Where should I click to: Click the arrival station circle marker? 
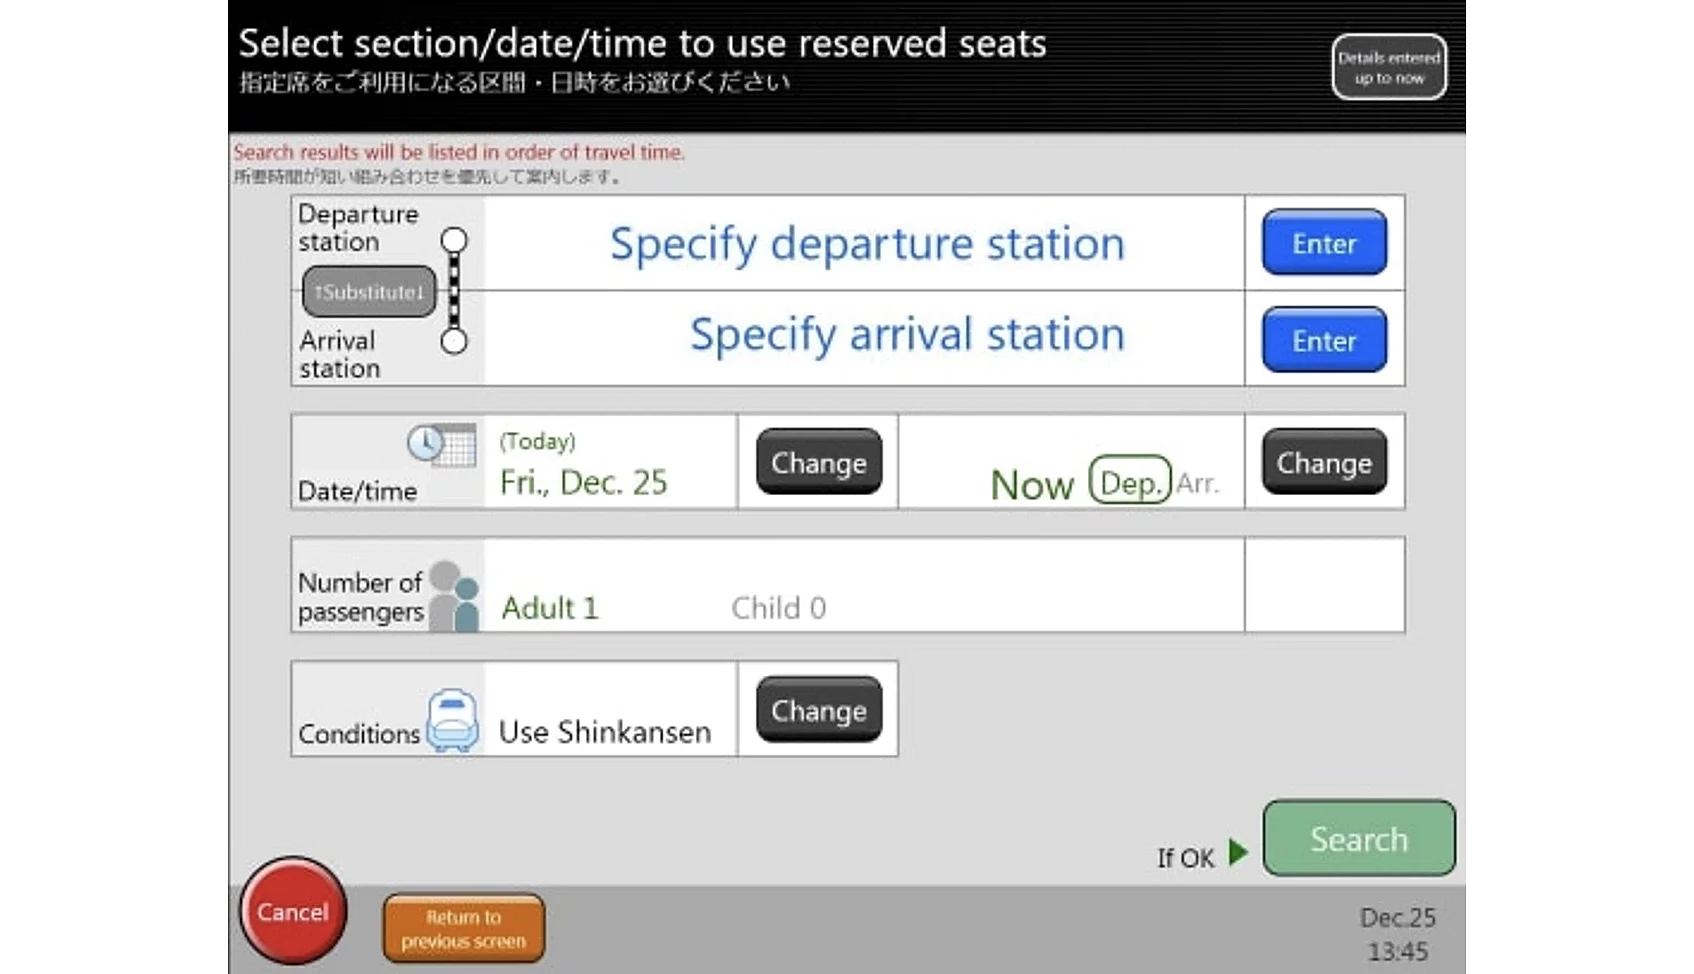coord(454,342)
